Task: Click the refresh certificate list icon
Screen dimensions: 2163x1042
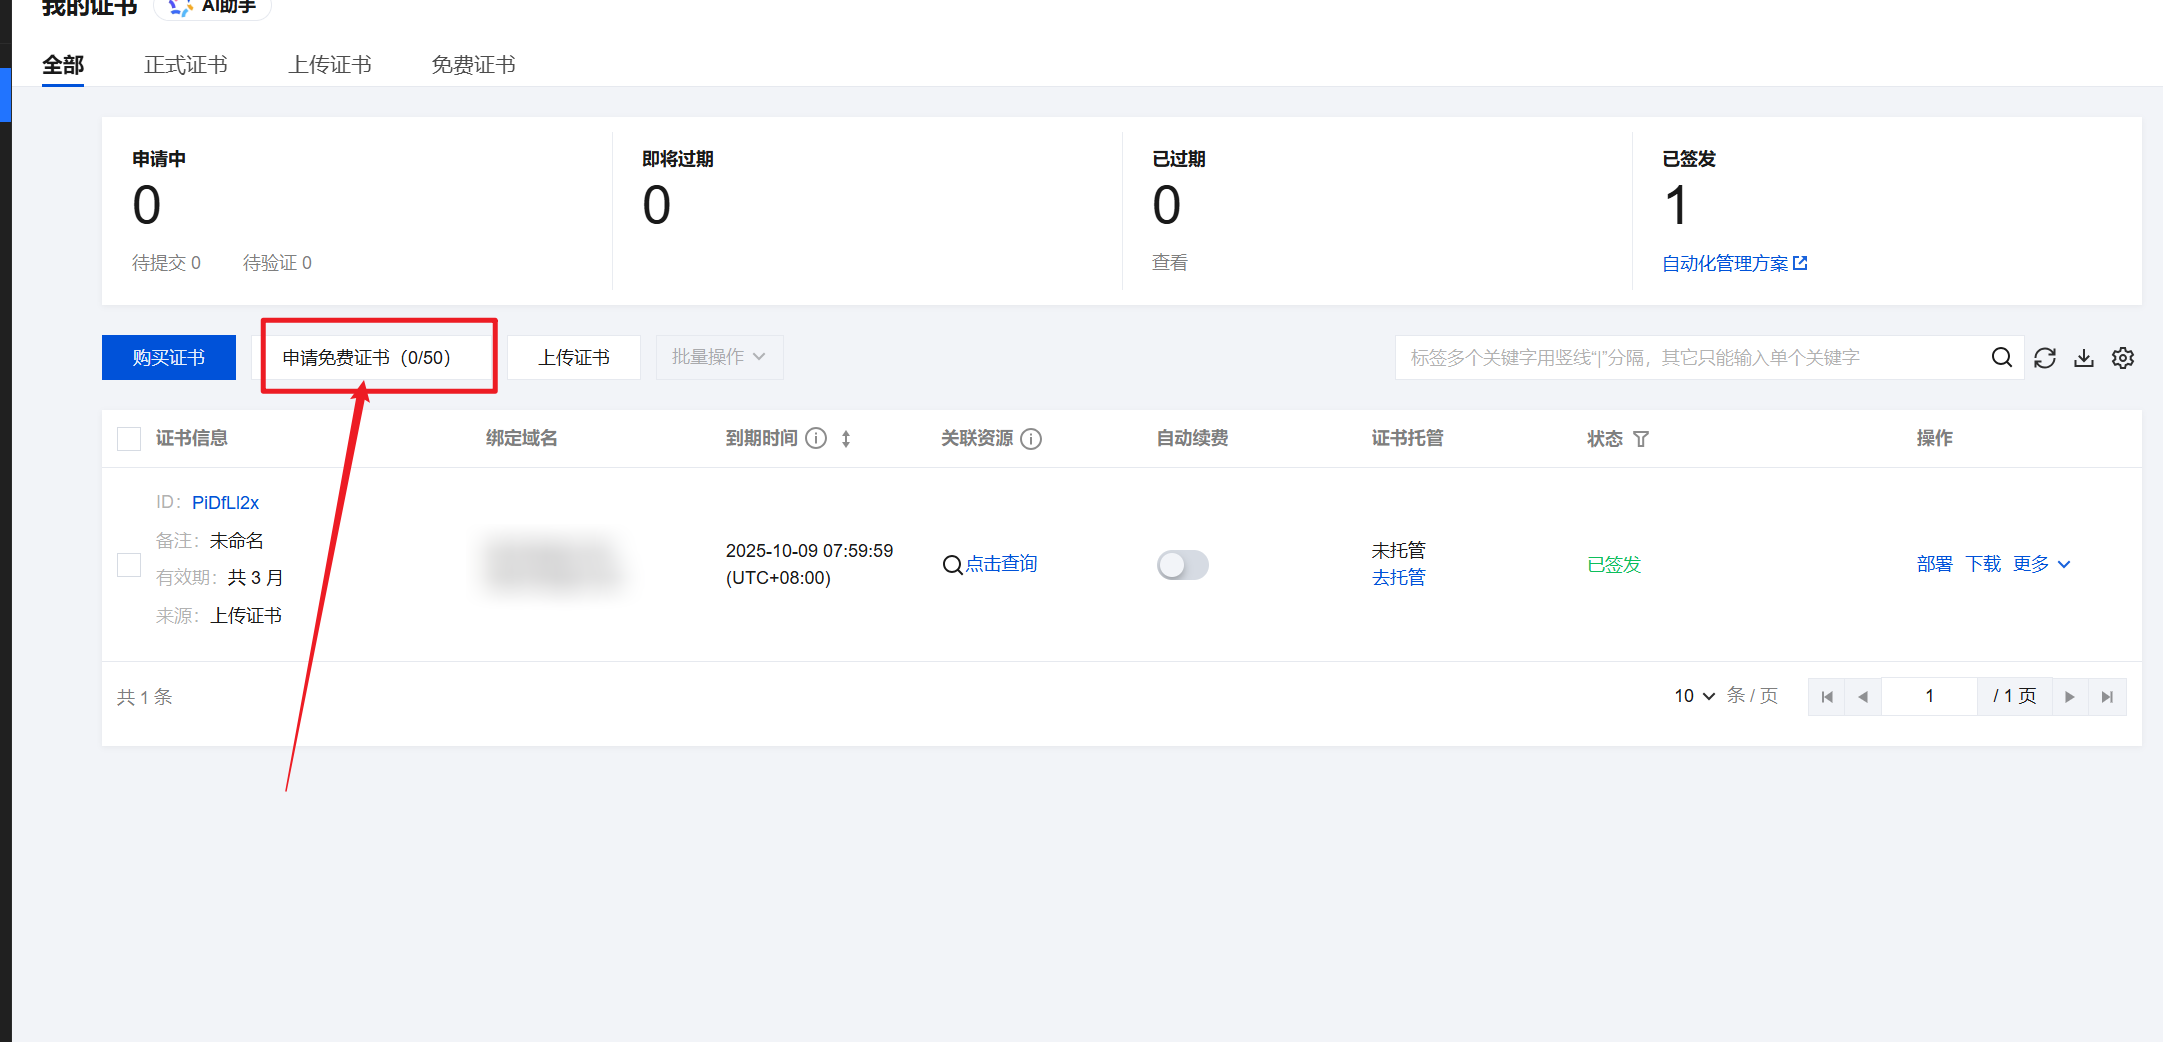Action: click(2045, 357)
